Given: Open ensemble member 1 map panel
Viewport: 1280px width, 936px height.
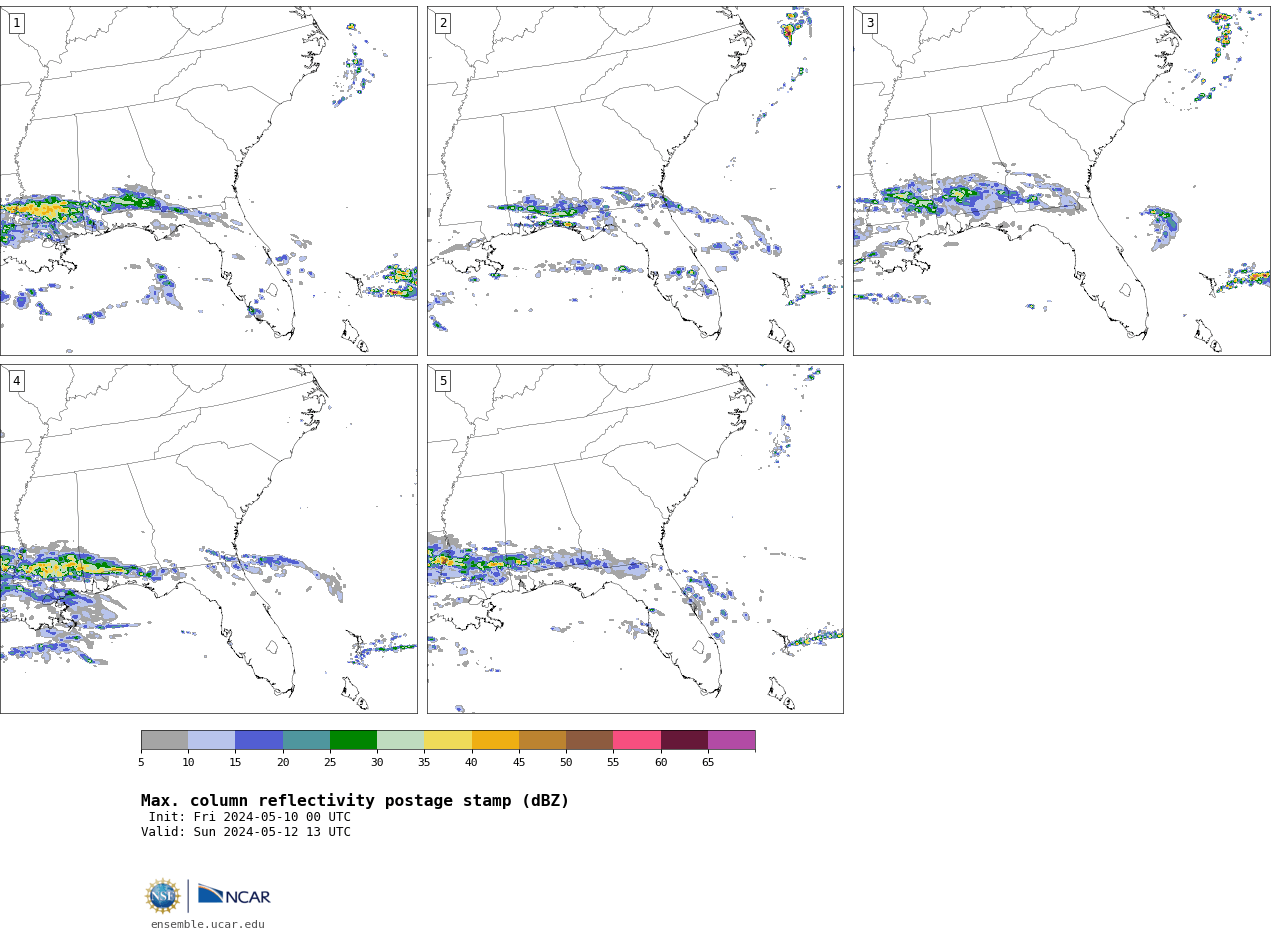Looking at the screenshot, I should point(208,181).
